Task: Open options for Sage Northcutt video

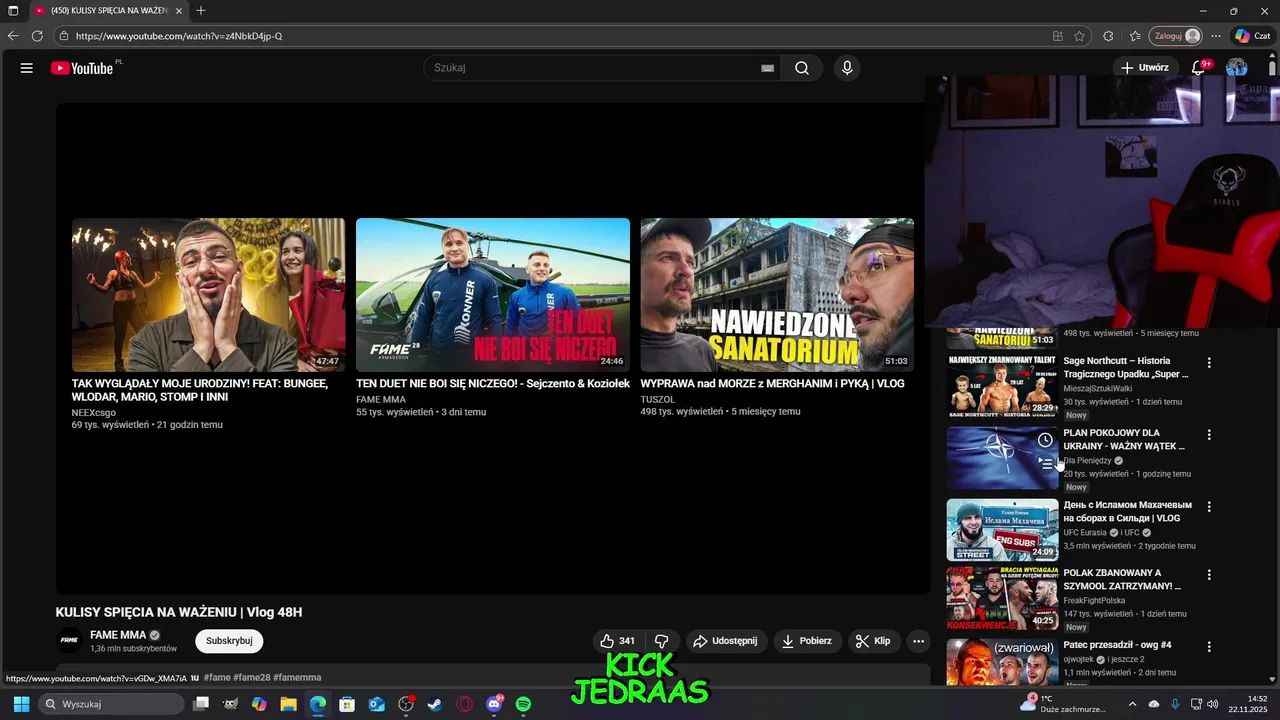Action: point(1209,363)
